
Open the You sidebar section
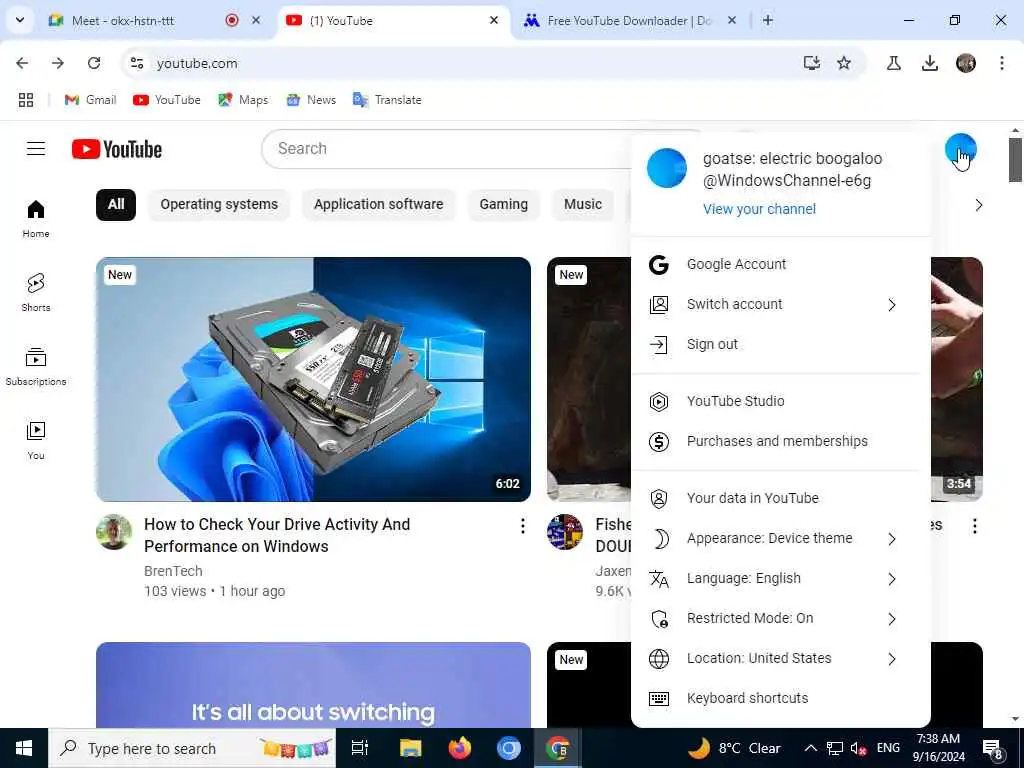click(x=36, y=441)
